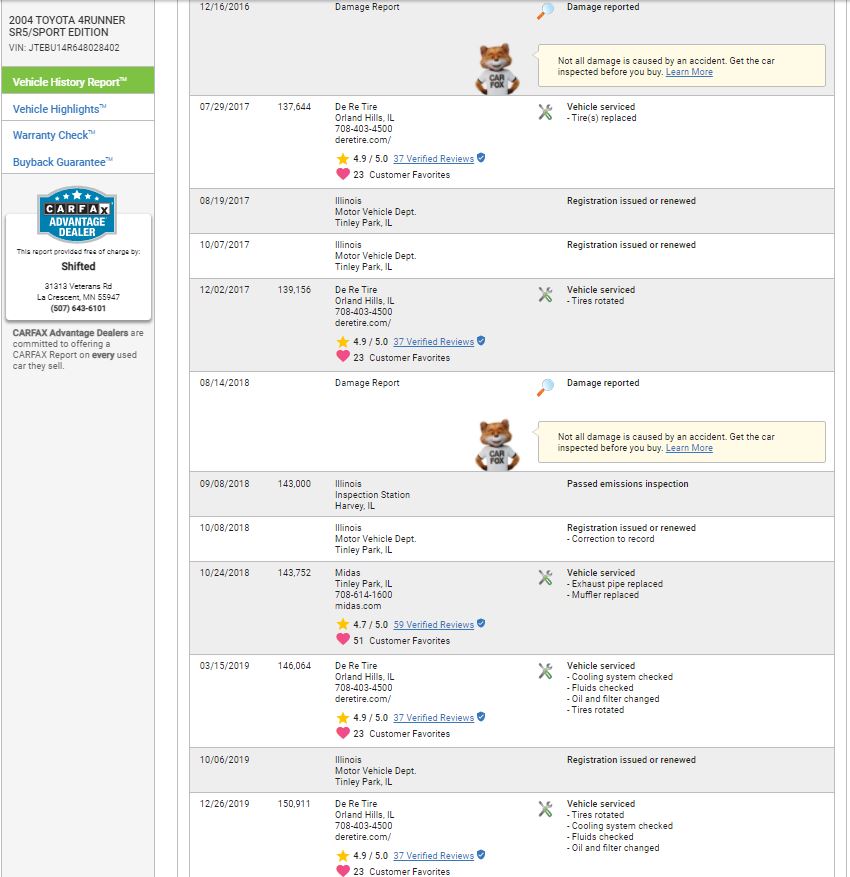Click the wrench icon for Midas exhaust service

pyautogui.click(x=545, y=578)
